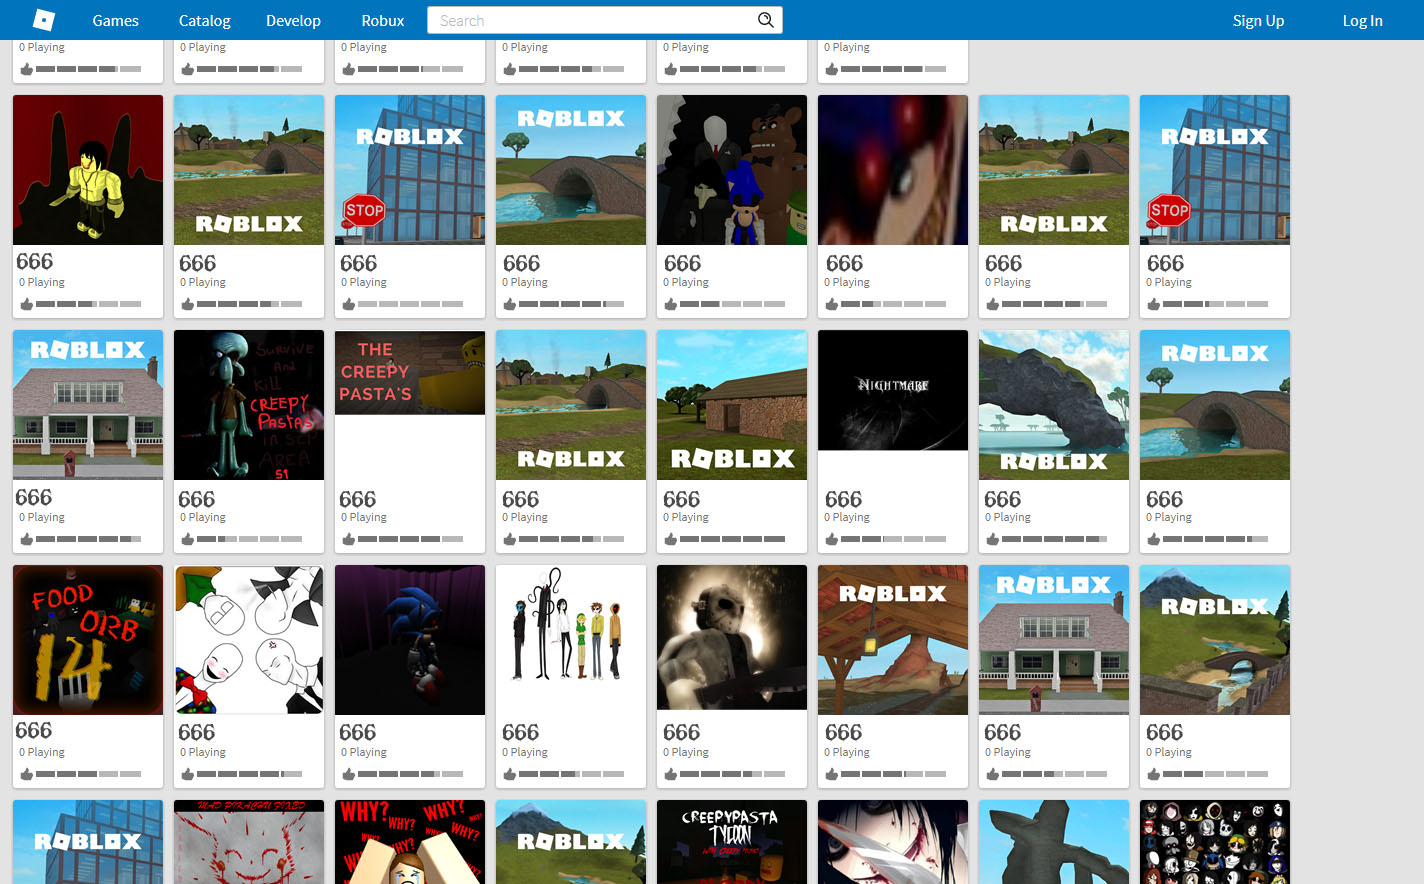Screen dimensions: 1424x884
Task: Open game with yellow character on red thumbnail
Action: pos(88,170)
